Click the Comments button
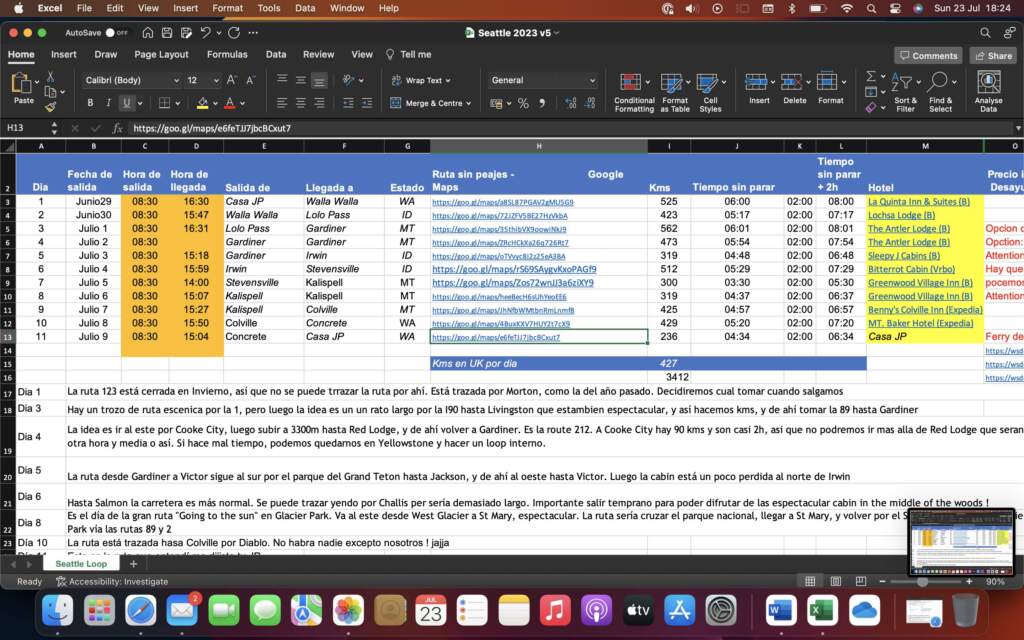This screenshot has height=640, width=1024. click(928, 56)
